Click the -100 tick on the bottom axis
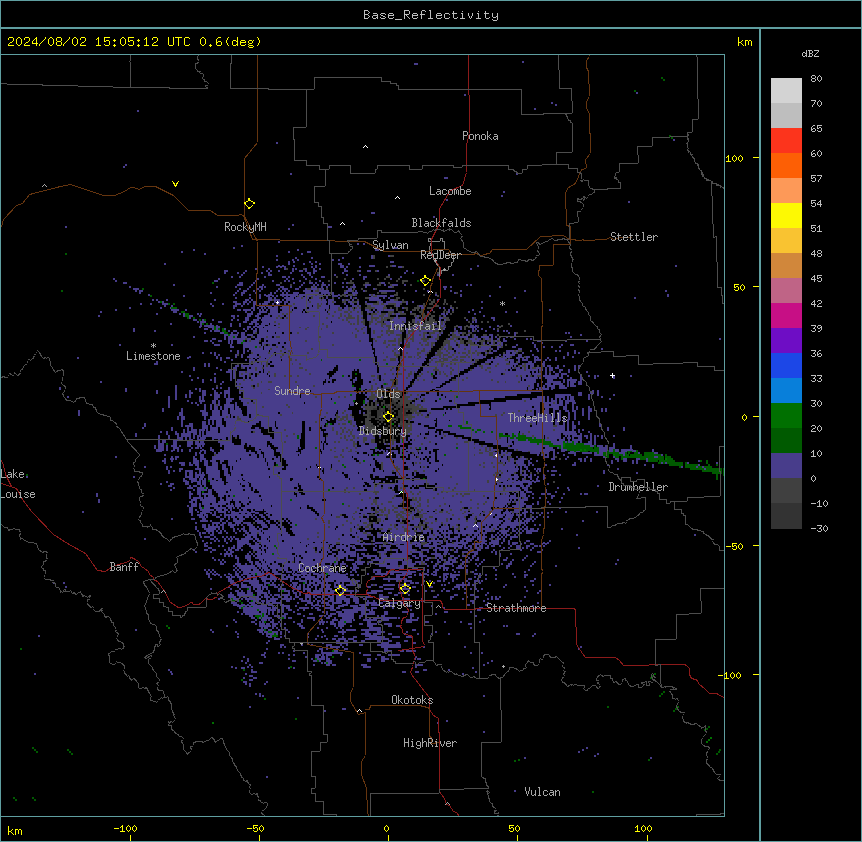862x842 pixels. coord(126,828)
